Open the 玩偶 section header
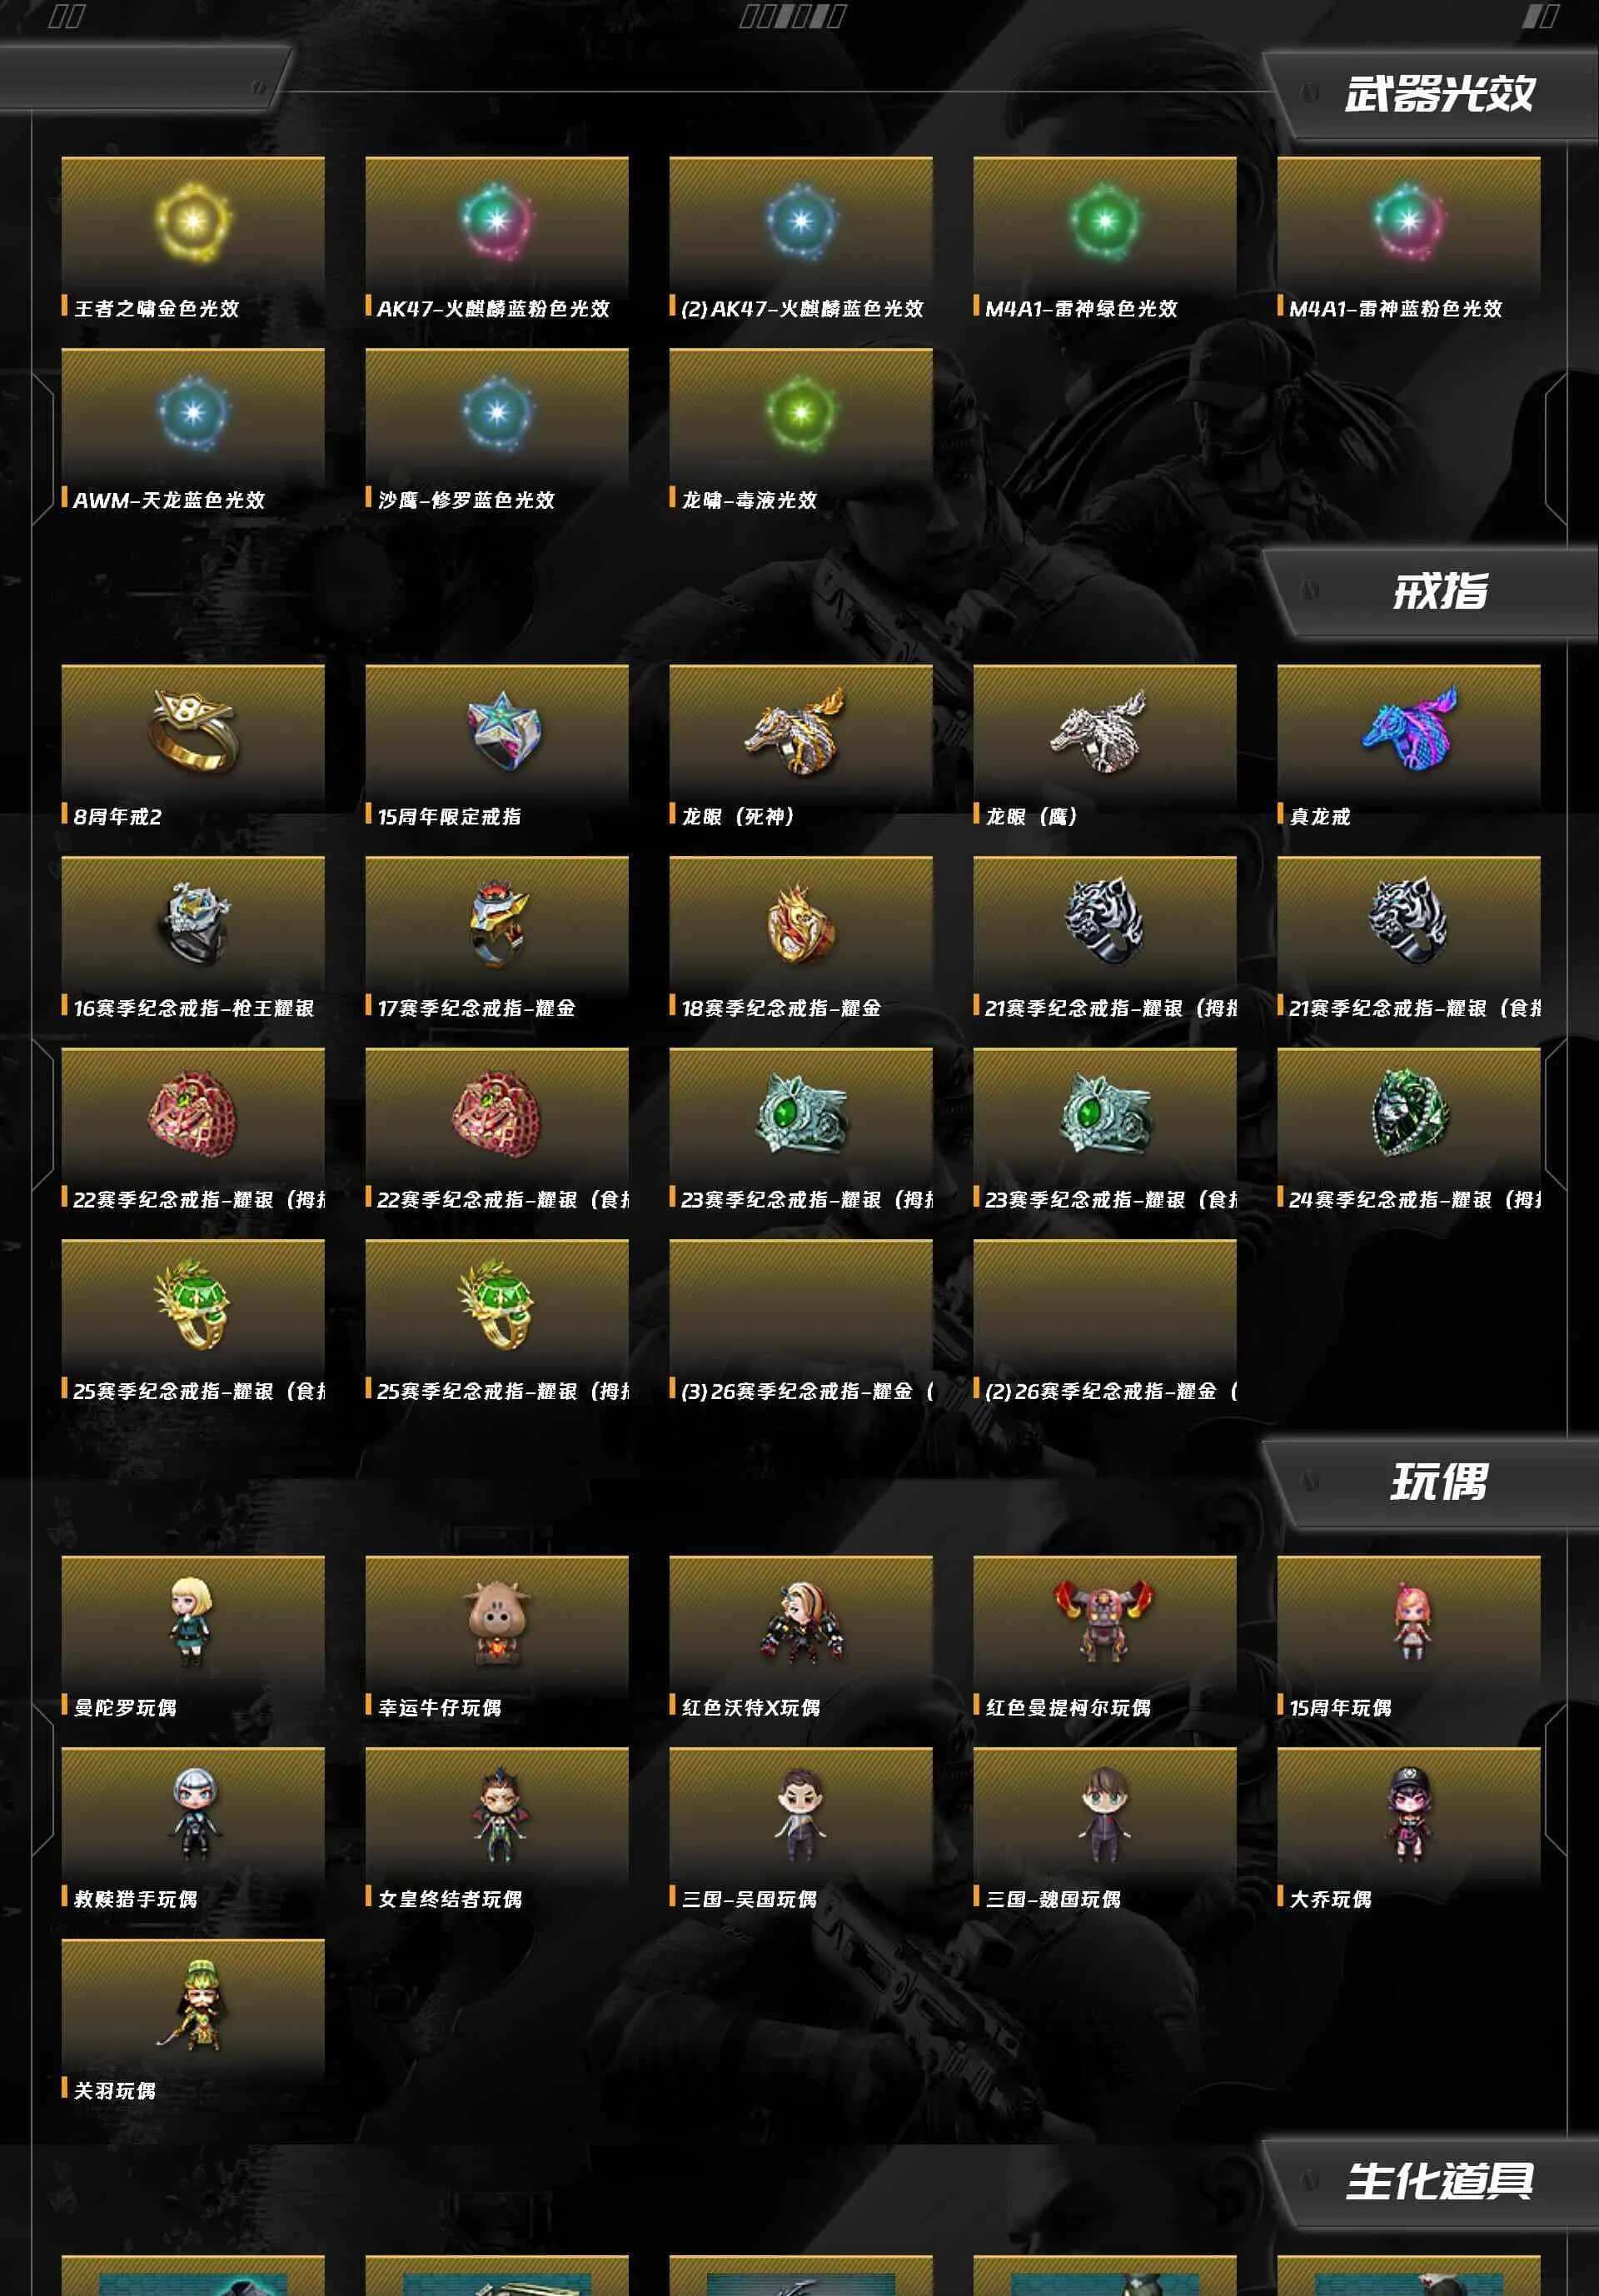 coord(1439,1482)
